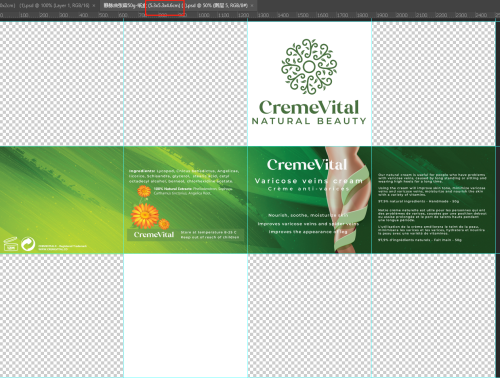Click the 'Varicose veins cream' heading

308,181
